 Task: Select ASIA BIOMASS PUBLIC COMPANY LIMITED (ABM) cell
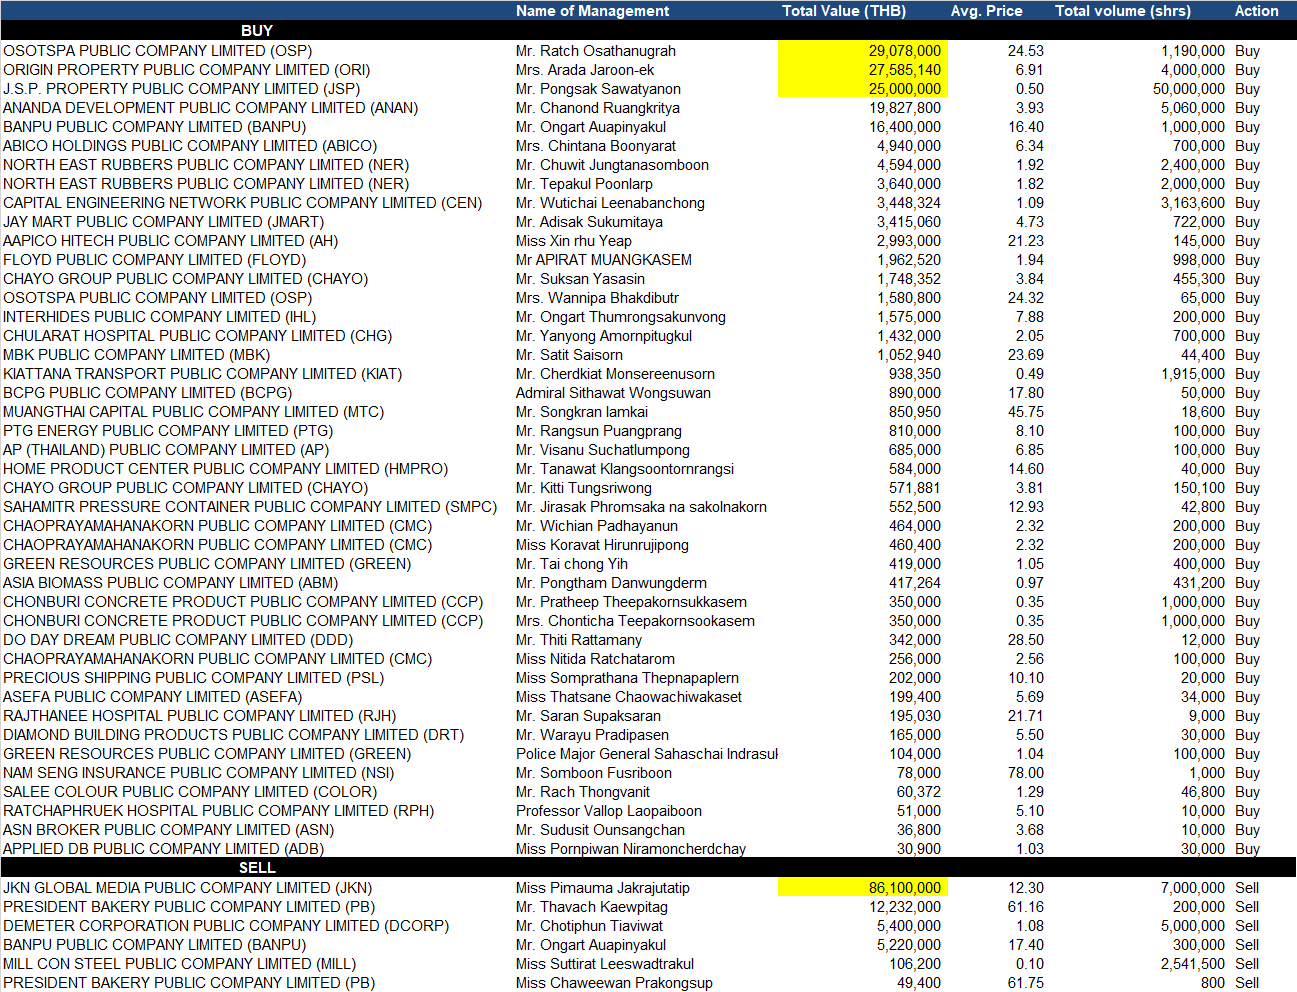point(170,583)
